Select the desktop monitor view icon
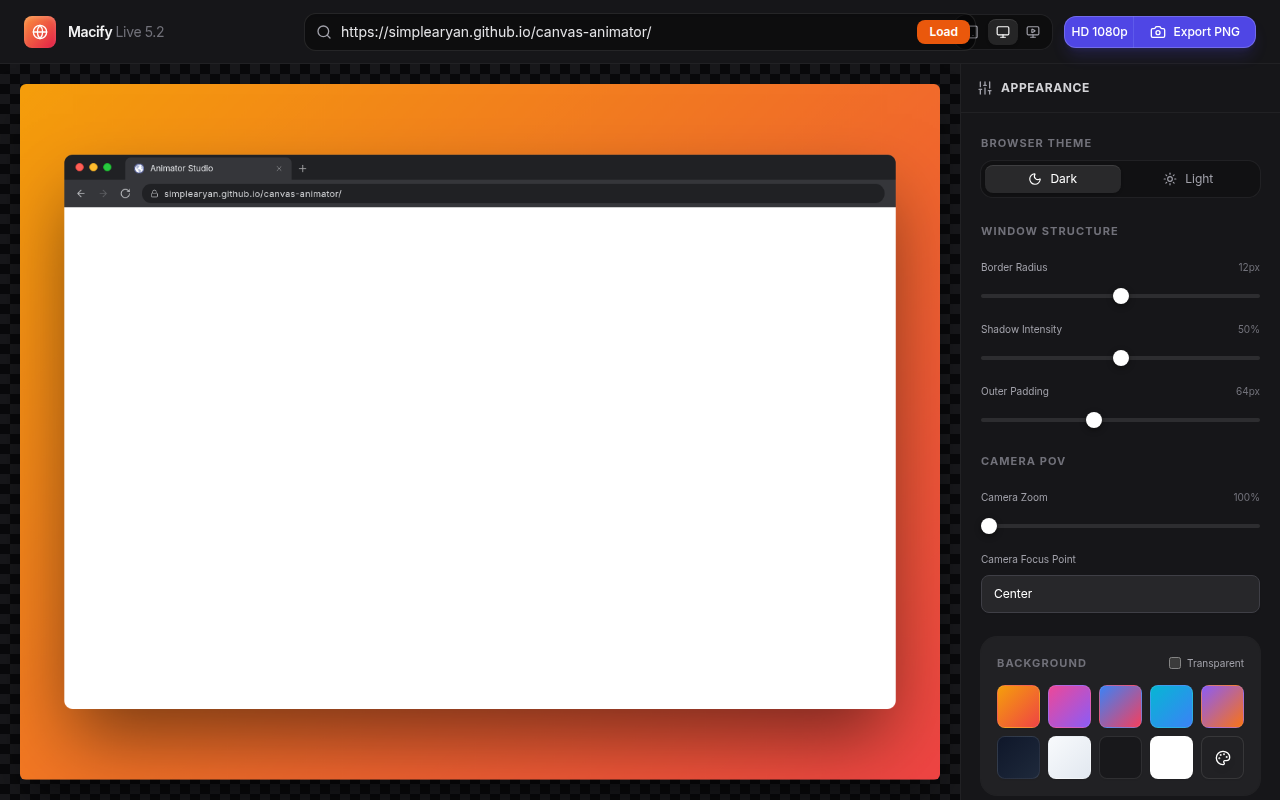The height and width of the screenshot is (800, 1280). tap(1003, 32)
